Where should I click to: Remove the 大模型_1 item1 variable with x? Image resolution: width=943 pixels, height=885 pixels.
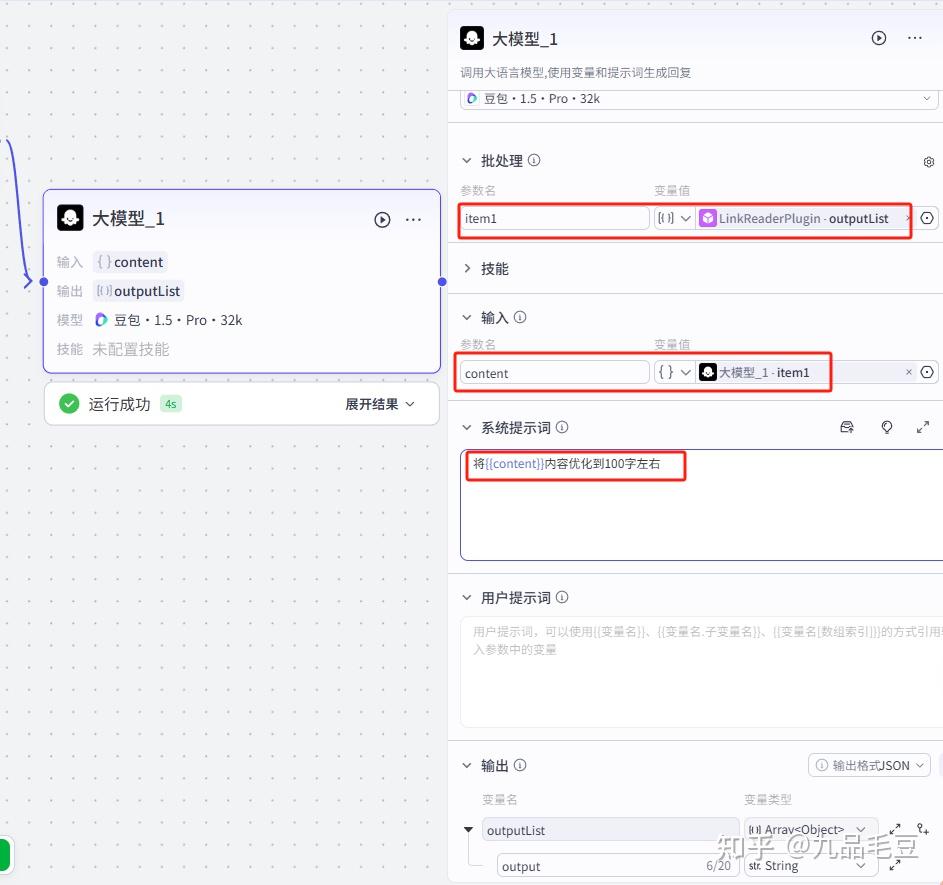click(908, 372)
